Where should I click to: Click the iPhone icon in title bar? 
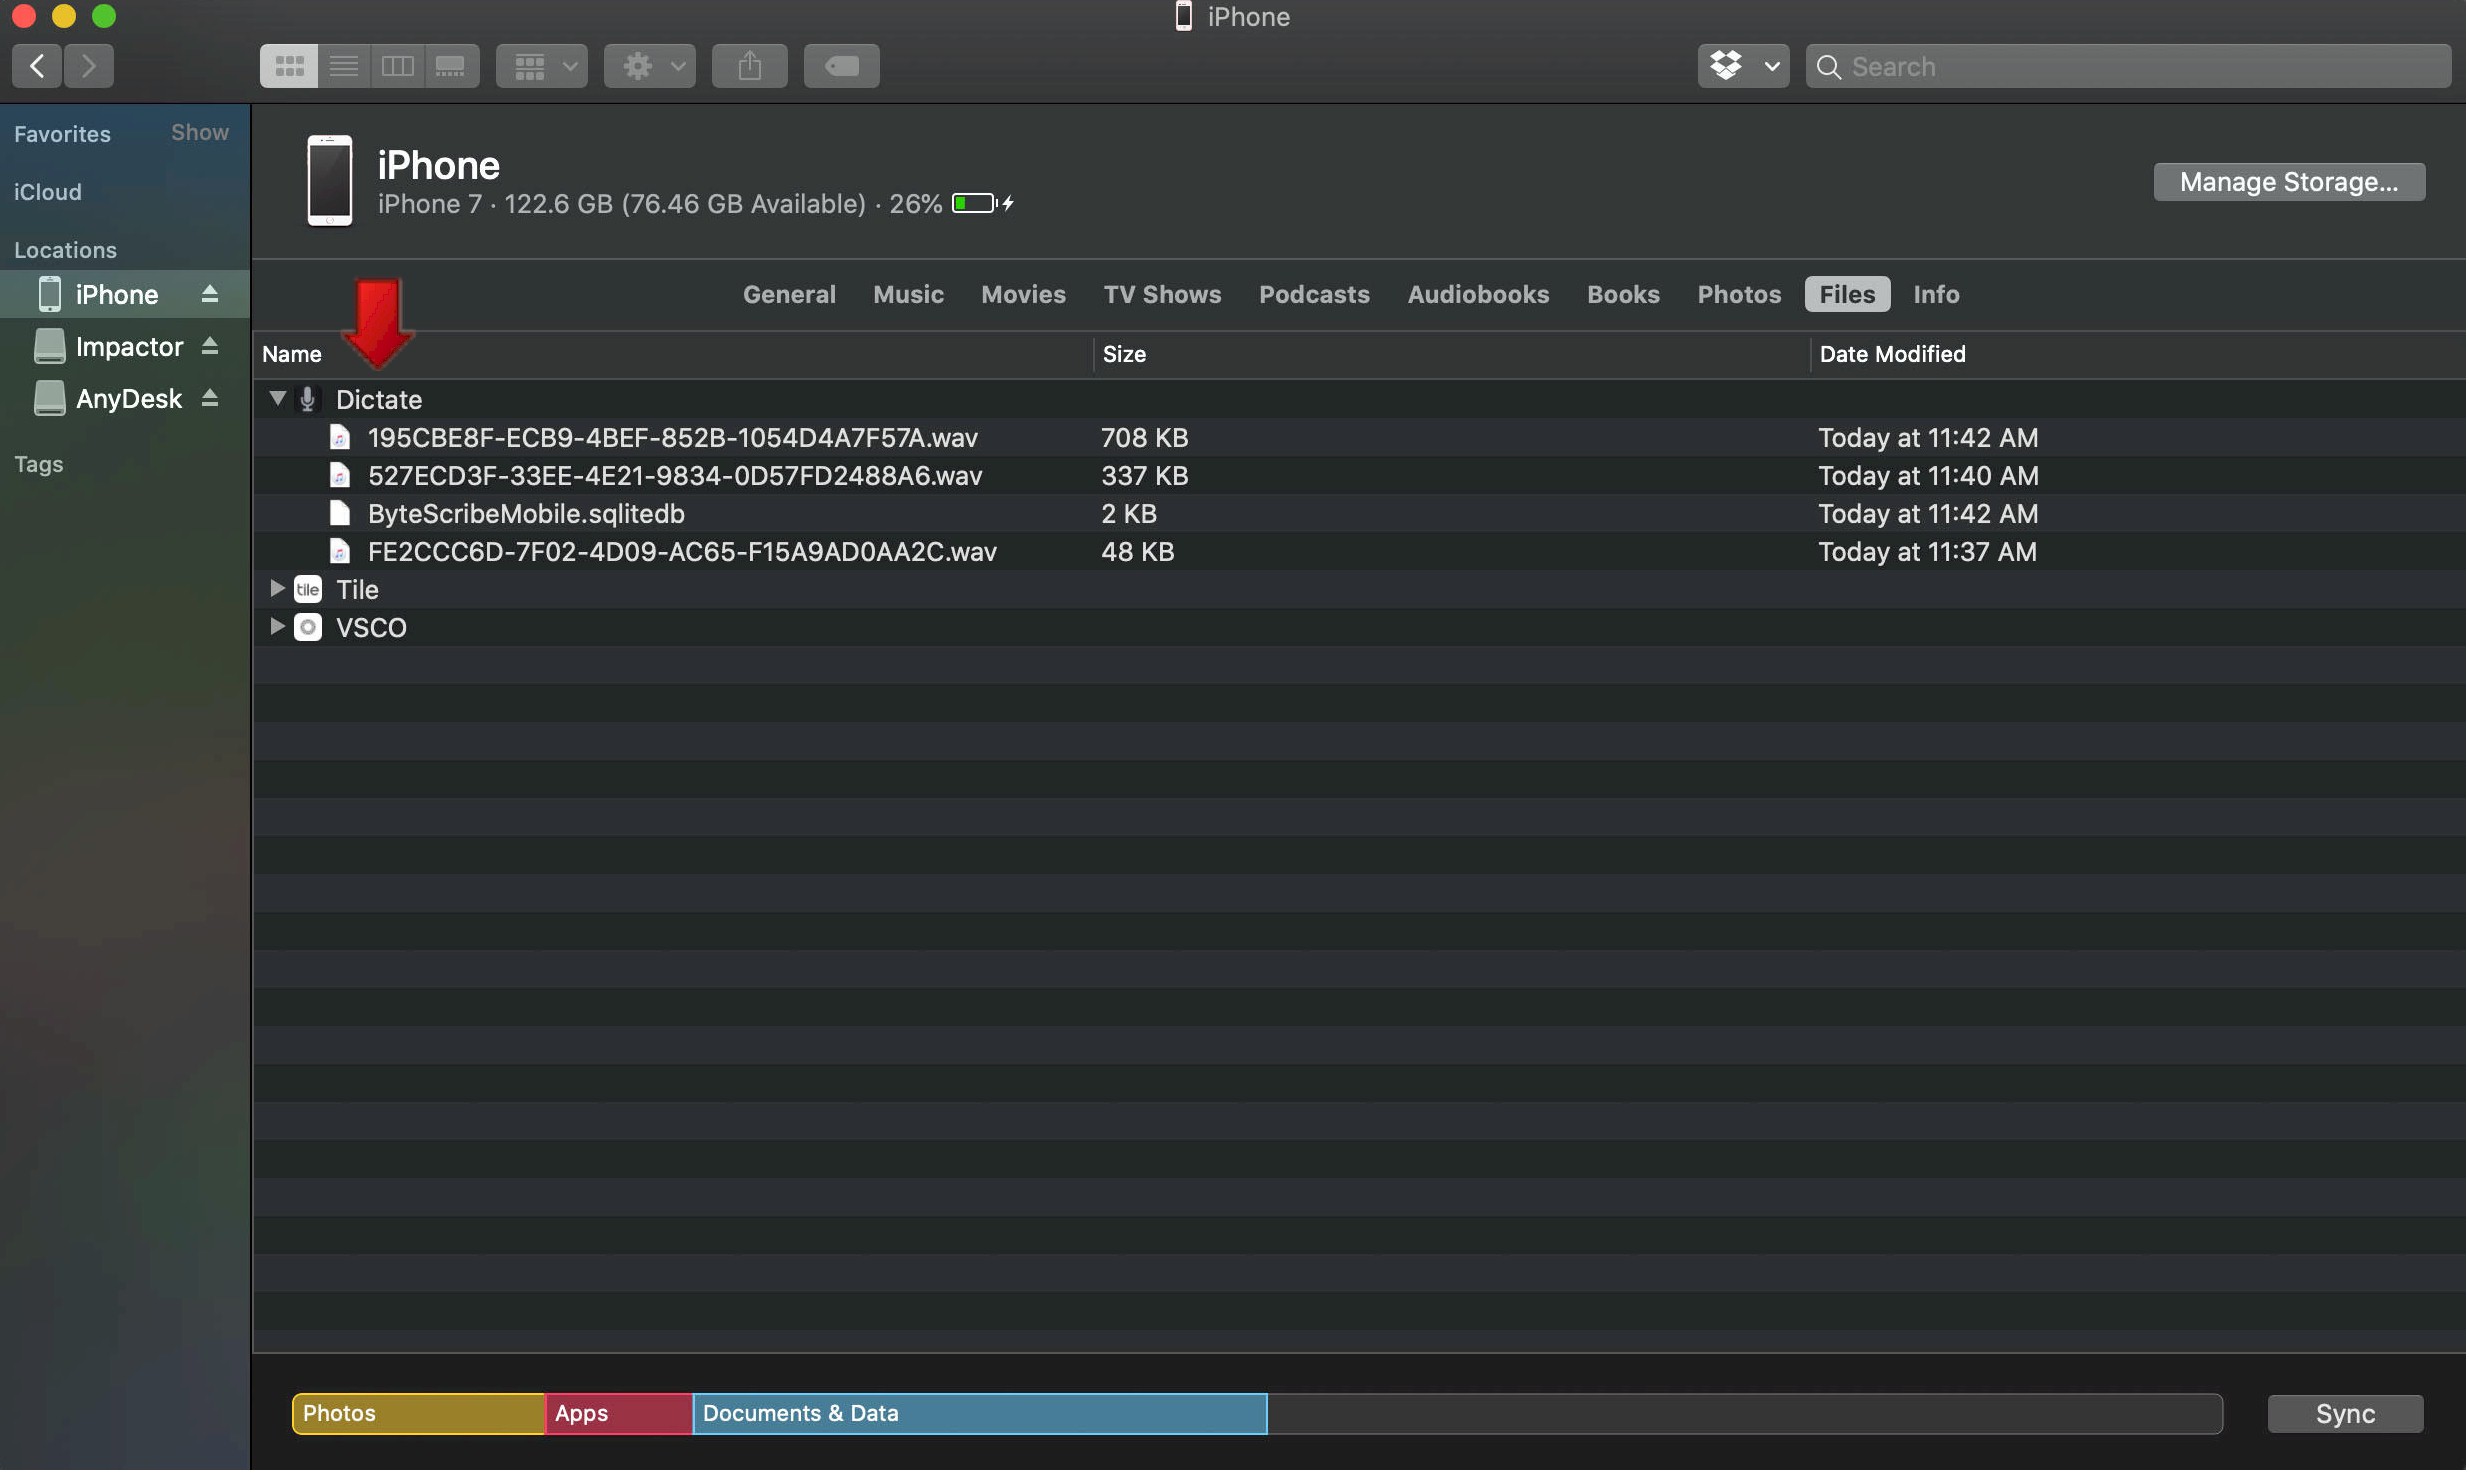1184,16
